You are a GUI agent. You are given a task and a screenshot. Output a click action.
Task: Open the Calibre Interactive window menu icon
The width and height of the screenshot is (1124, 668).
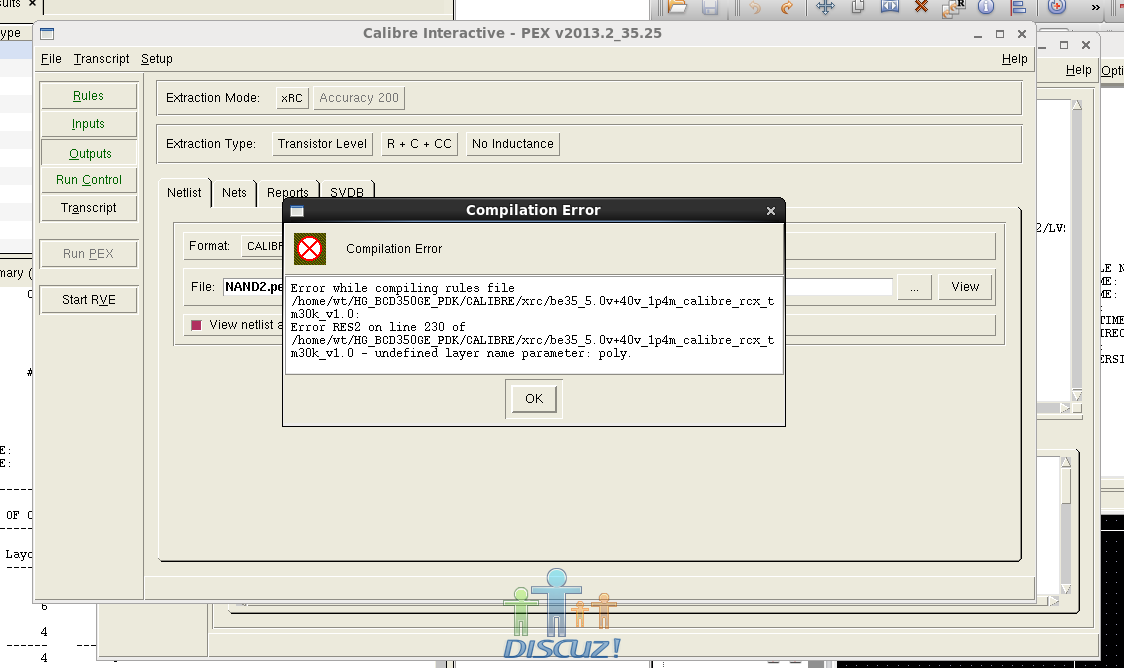[x=47, y=34]
